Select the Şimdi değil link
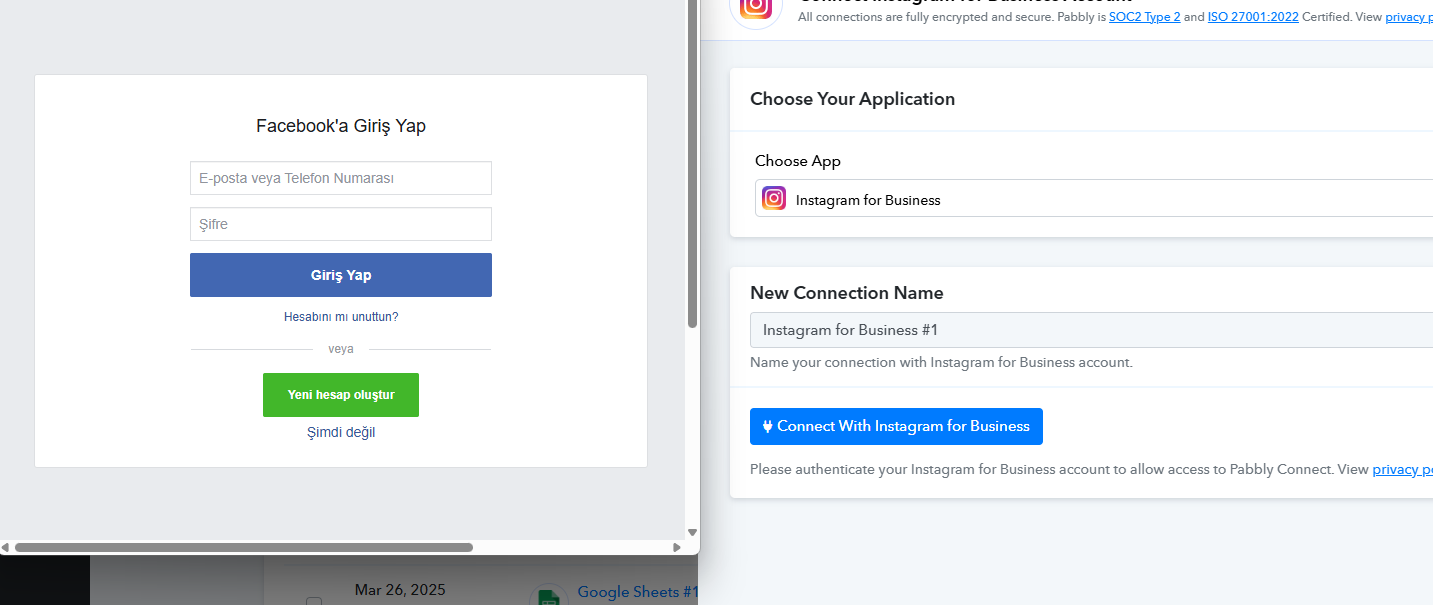Viewport: 1433px width, 605px height. (341, 432)
